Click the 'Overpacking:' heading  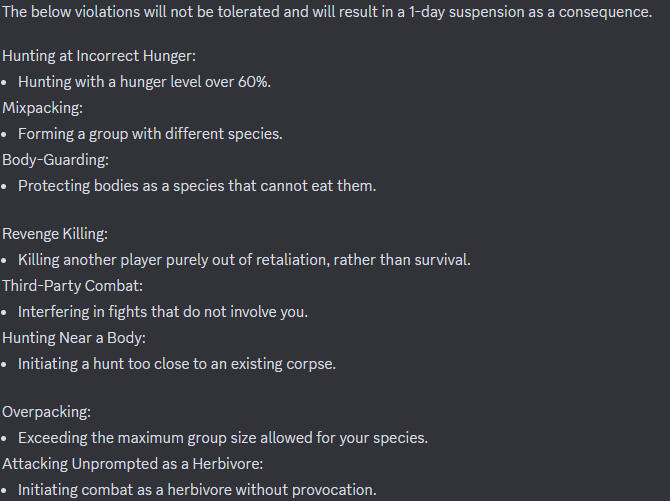click(x=47, y=412)
